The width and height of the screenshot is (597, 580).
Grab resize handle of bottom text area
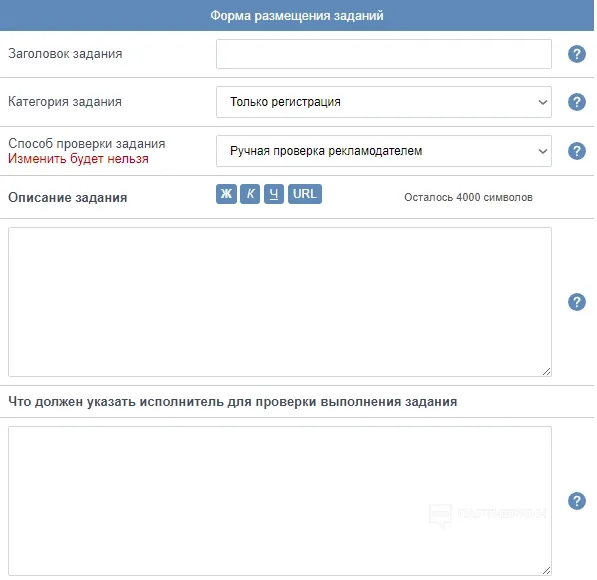coord(546,570)
